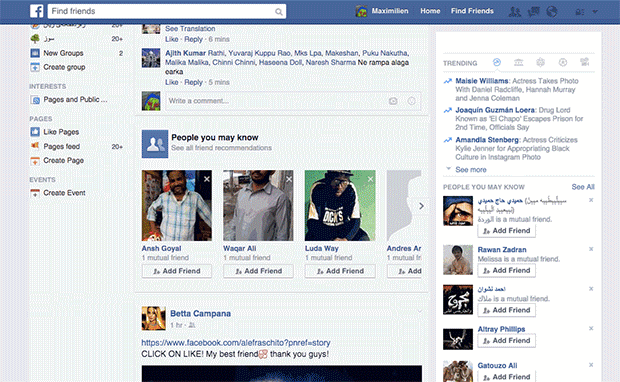620x382 pixels.
Task: Remove Rawan Zadran from suggestions
Action: point(591,249)
